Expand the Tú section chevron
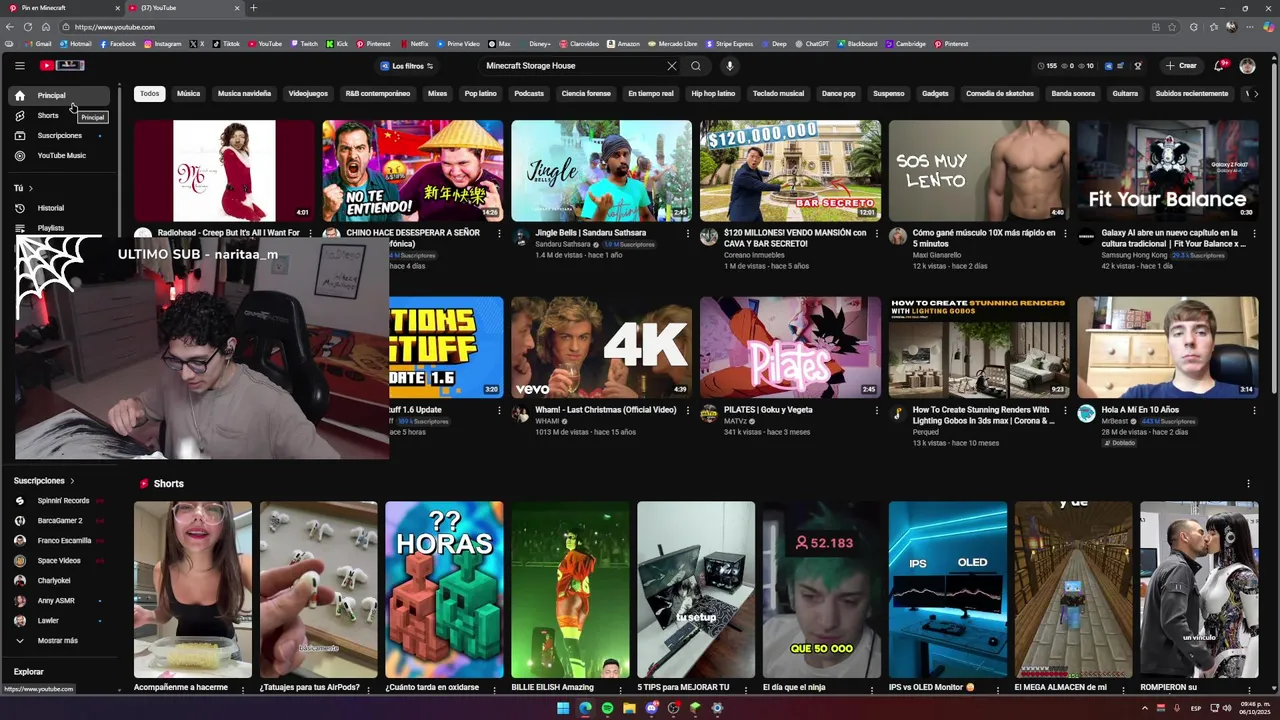Screen dimensions: 1280x720 coord(31,188)
